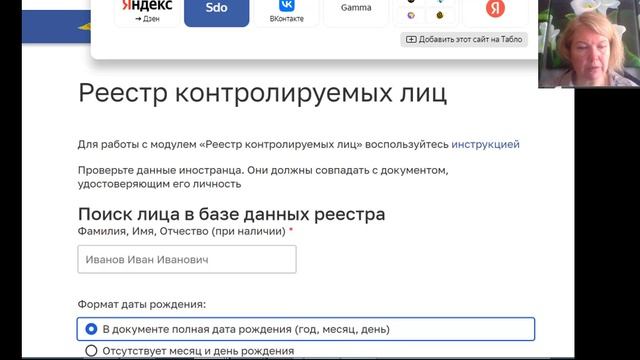Click the 'Реестр контролируемых лиц' heading
Screen dimensions: 640x360
[262, 93]
